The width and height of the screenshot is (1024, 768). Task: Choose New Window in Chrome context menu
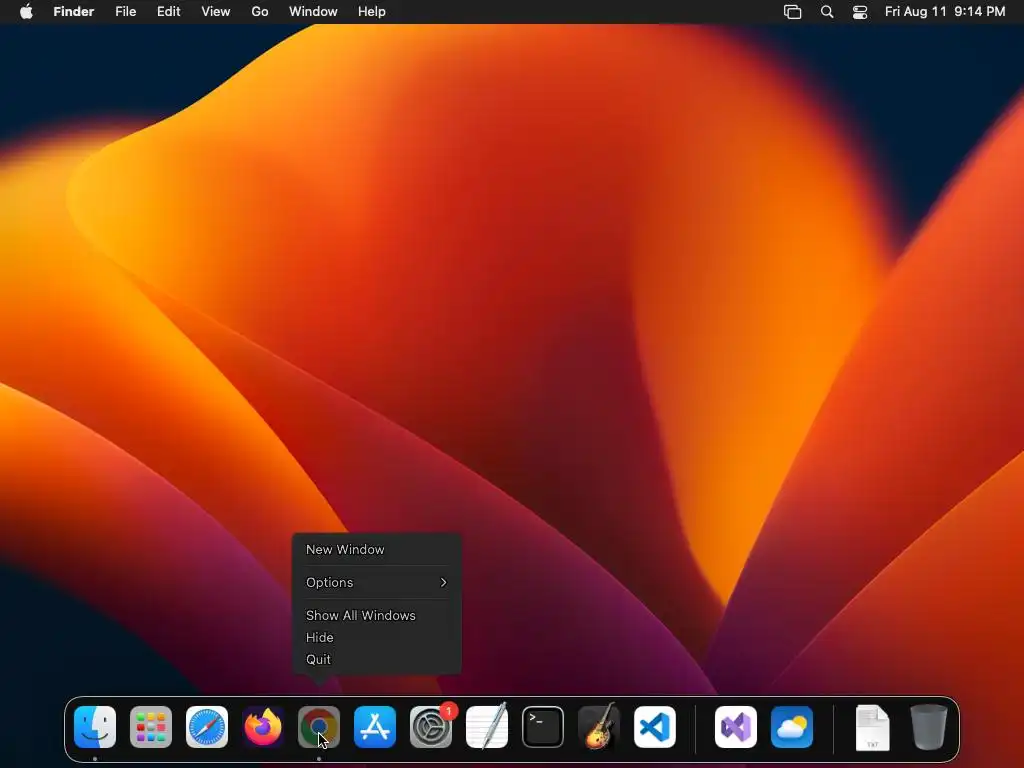(x=376, y=550)
